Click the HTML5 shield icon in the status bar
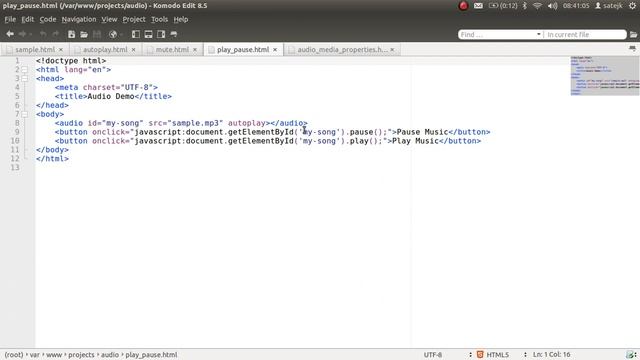Image resolution: width=640 pixels, height=360 pixels. click(x=480, y=354)
